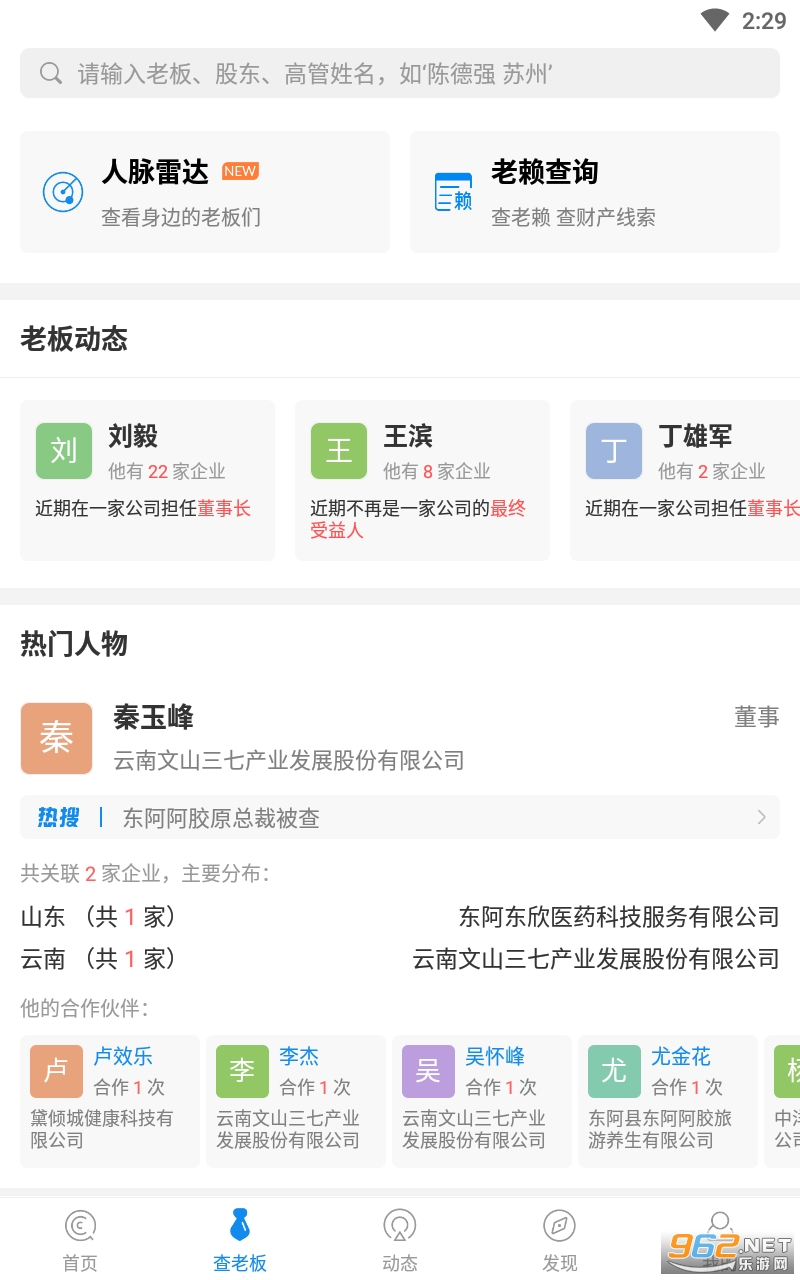Open partner 李杰's card
Screen dimensions: 800x1280
pyautogui.click(x=296, y=1100)
